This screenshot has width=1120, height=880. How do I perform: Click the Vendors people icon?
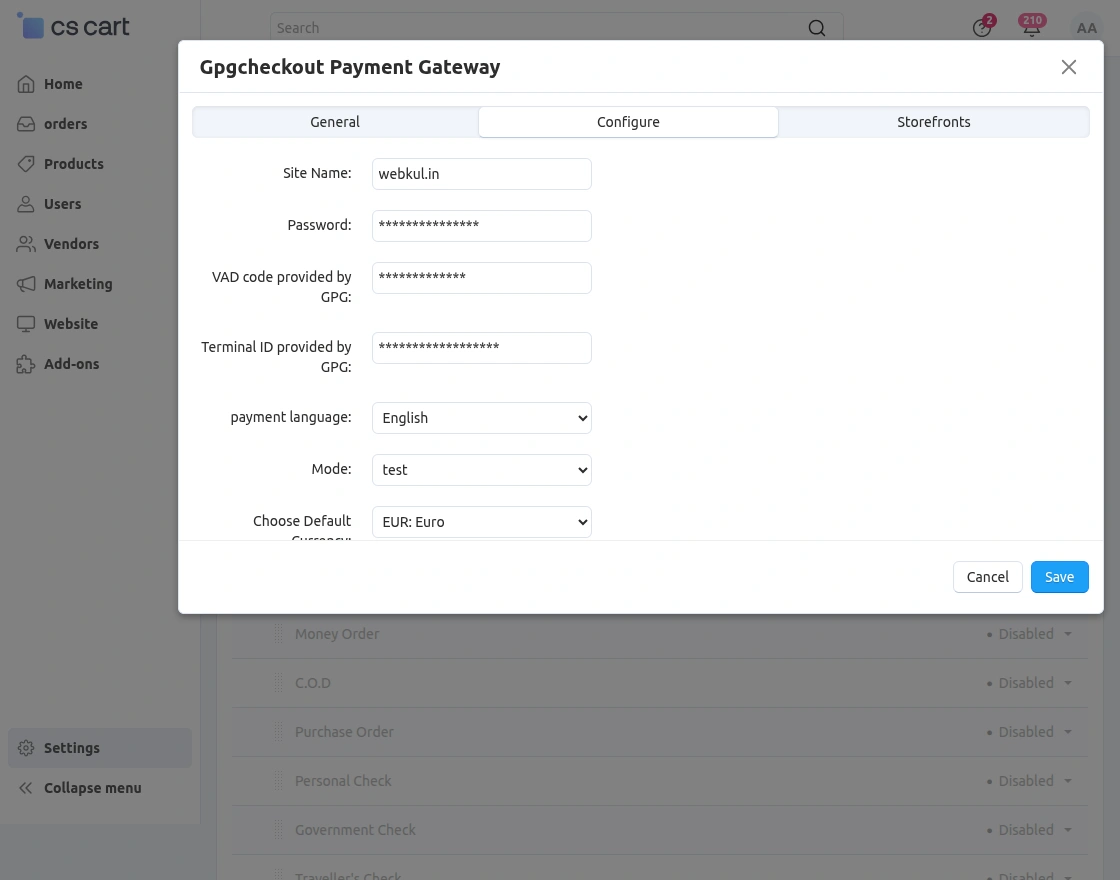point(26,244)
